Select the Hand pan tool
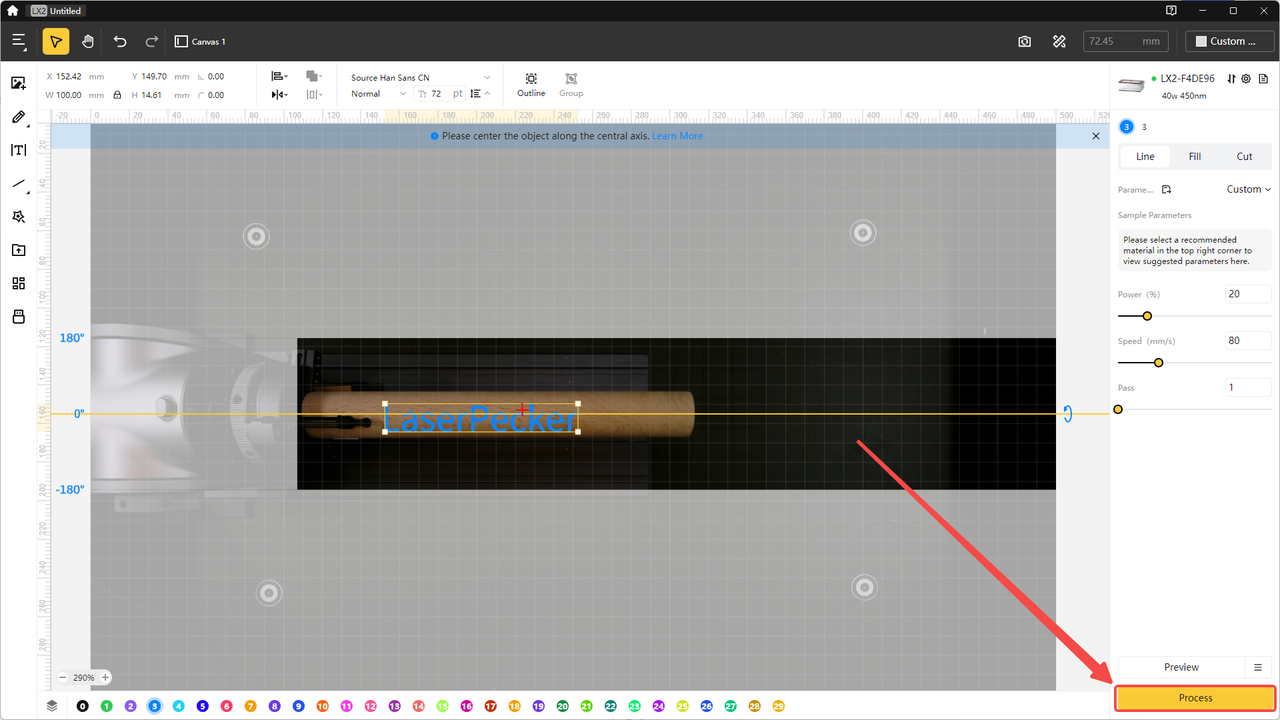 pyautogui.click(x=88, y=41)
